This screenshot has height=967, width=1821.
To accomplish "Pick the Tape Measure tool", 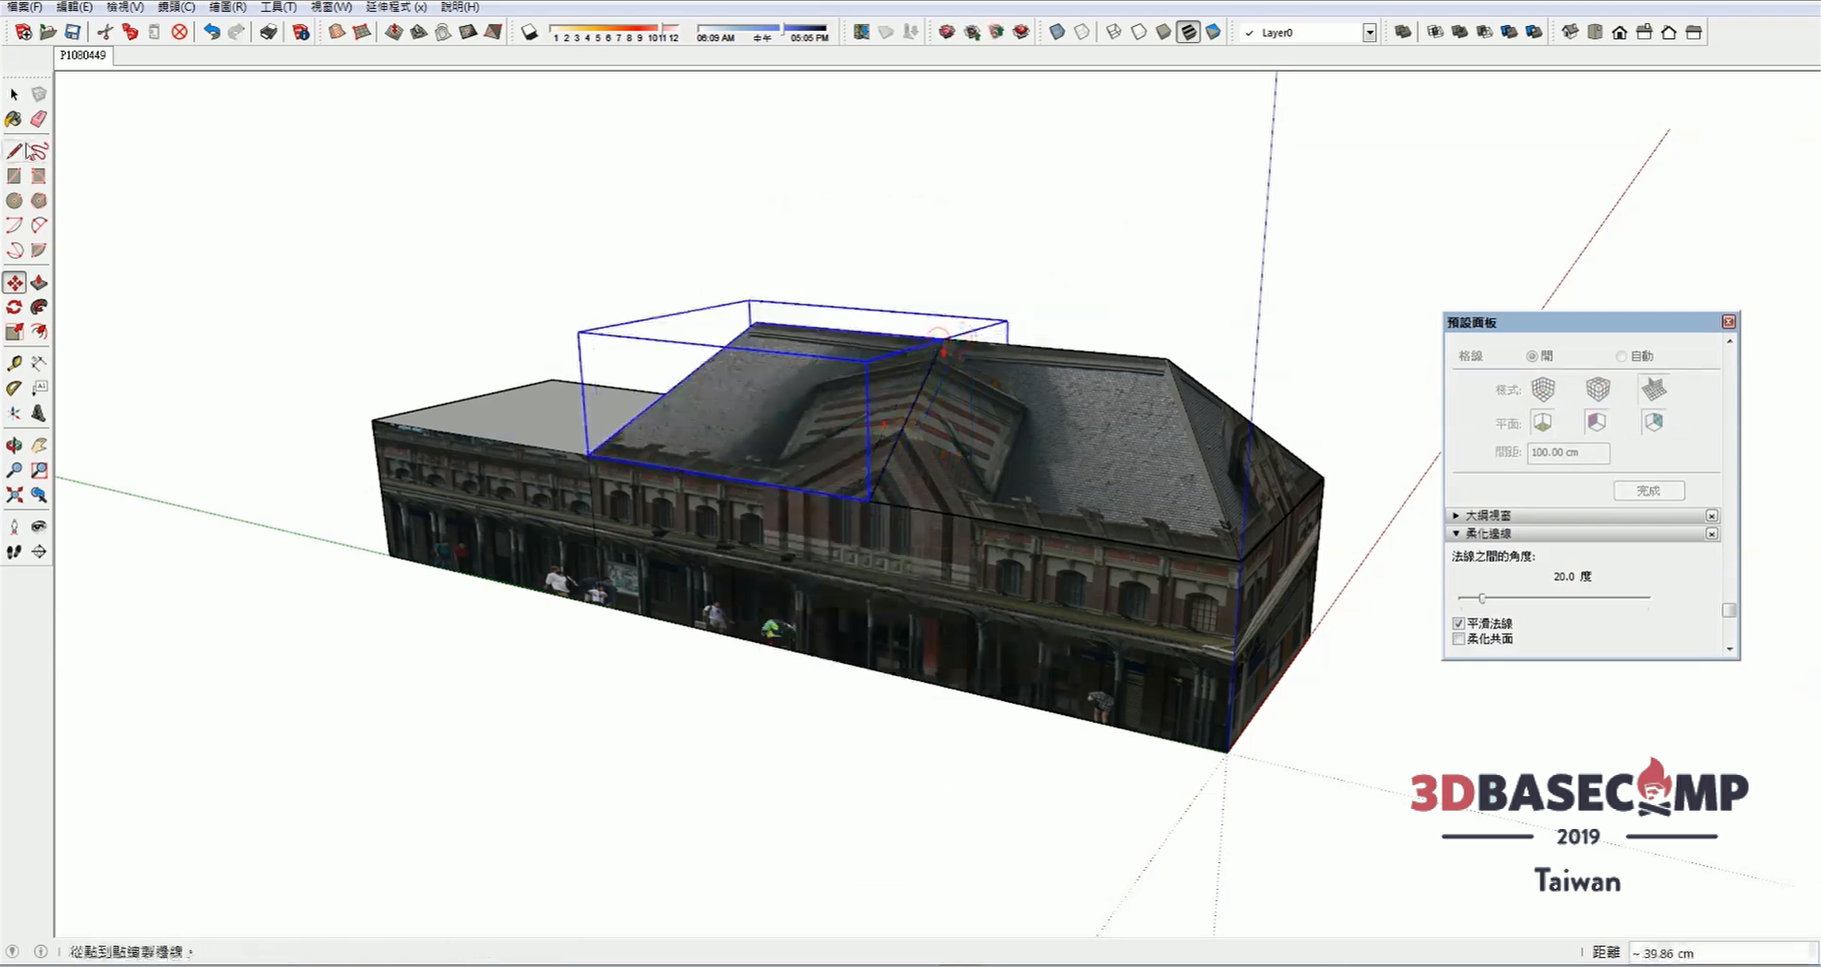I will [14, 363].
